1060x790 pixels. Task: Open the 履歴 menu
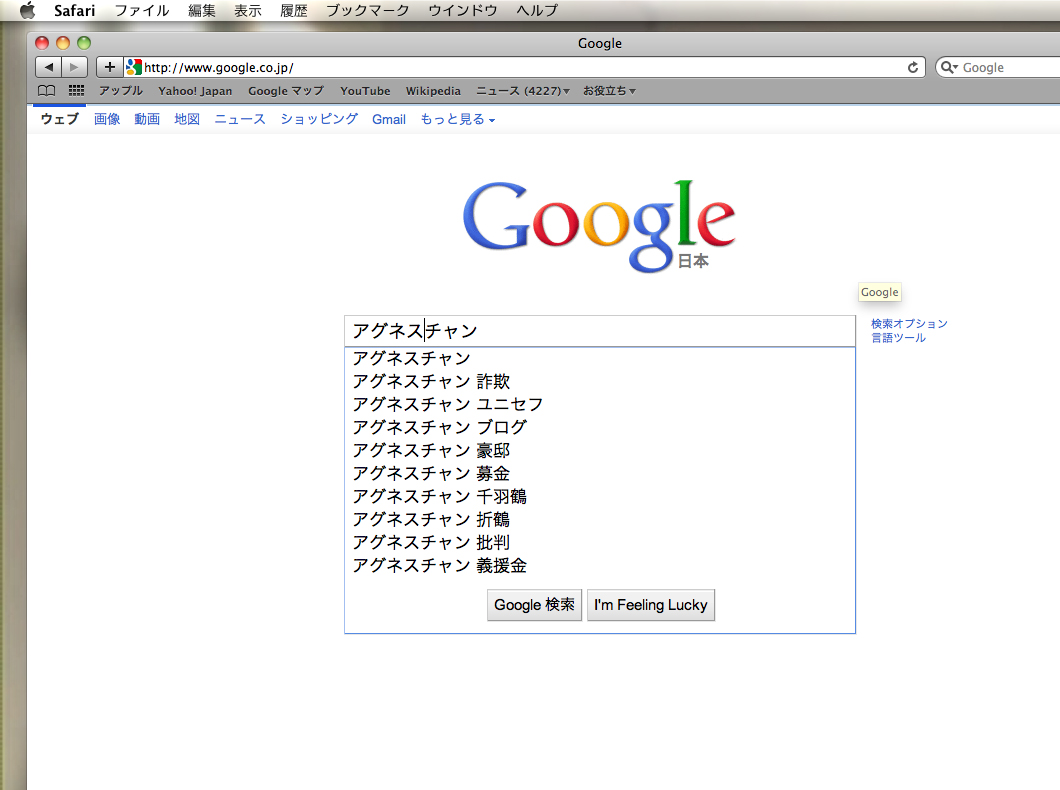coord(293,11)
